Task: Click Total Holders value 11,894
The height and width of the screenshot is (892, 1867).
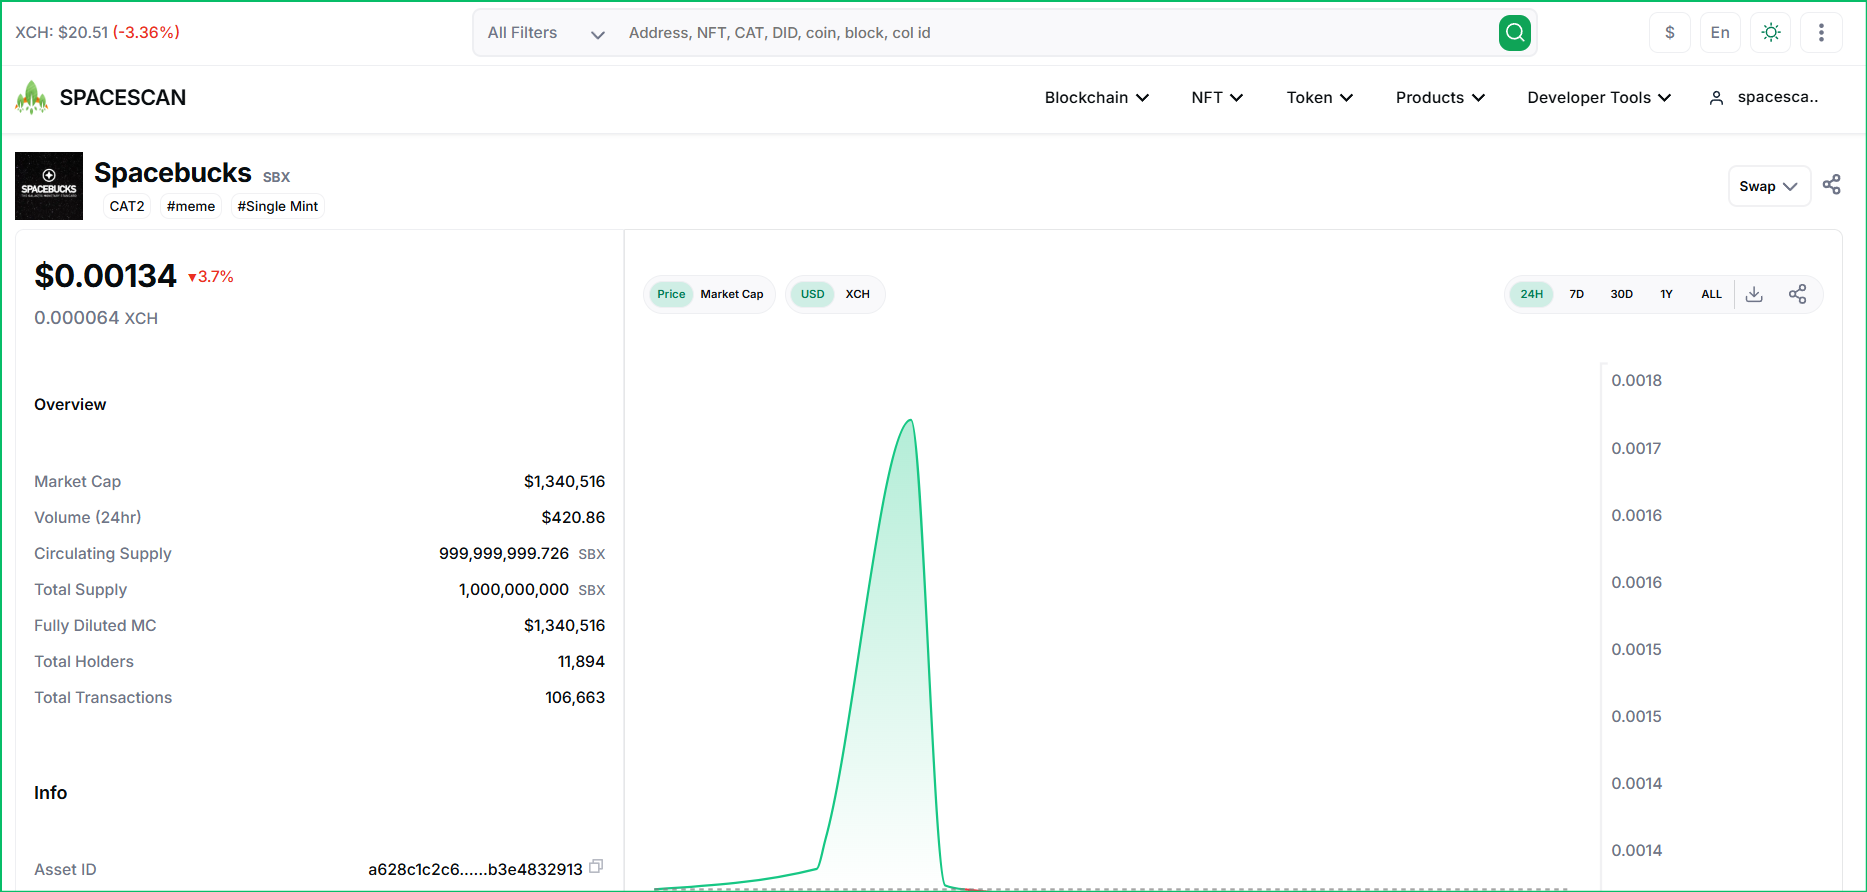Action: click(x=581, y=661)
